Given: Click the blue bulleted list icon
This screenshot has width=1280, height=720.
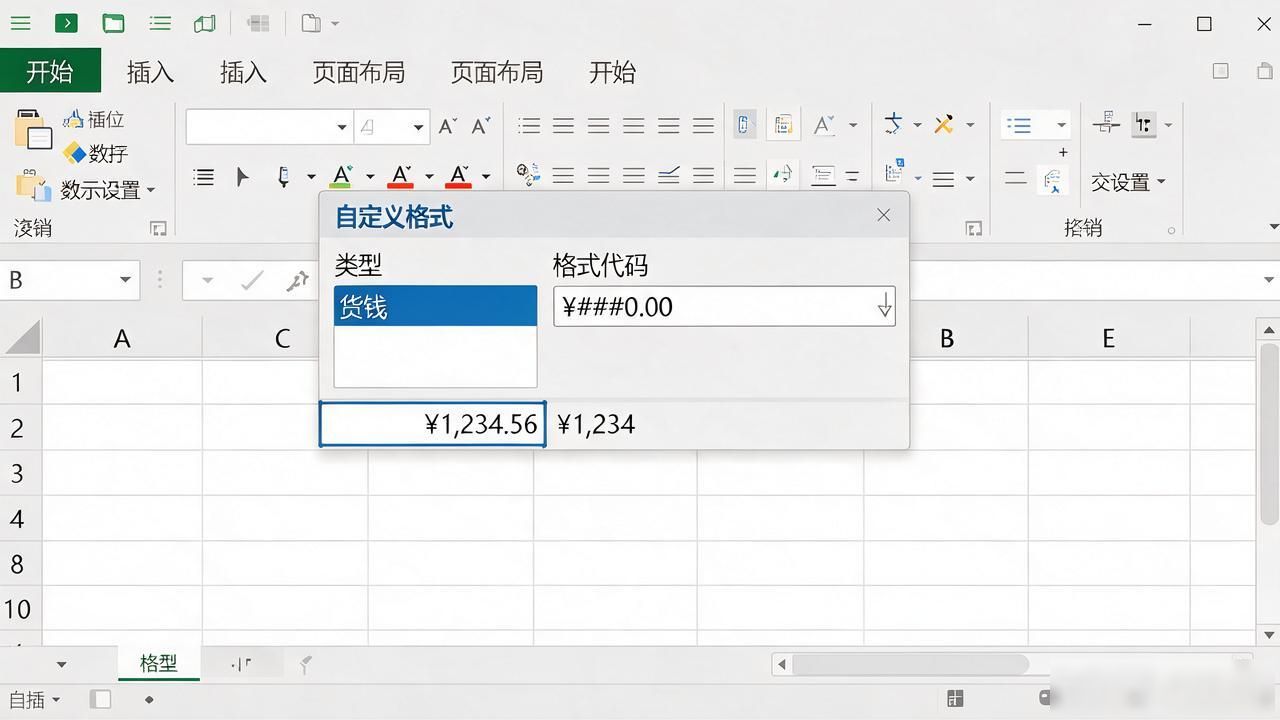Looking at the screenshot, I should click(x=1019, y=125).
